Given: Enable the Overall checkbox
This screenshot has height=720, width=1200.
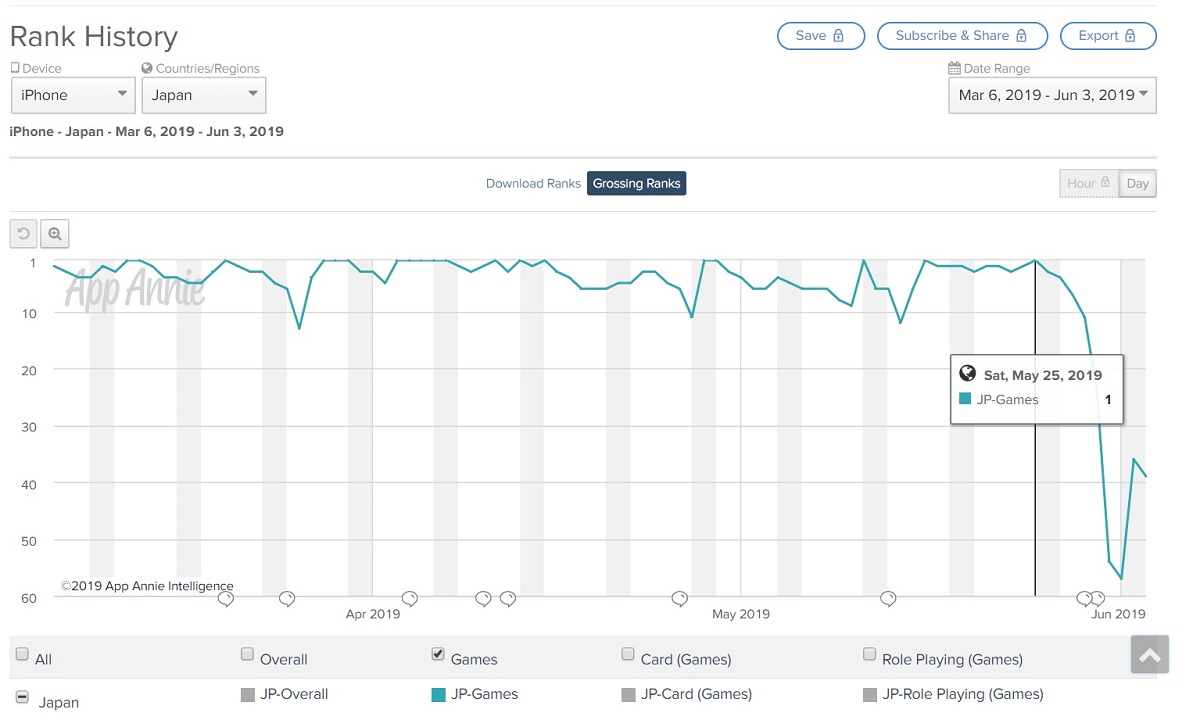Looking at the screenshot, I should pyautogui.click(x=247, y=654).
